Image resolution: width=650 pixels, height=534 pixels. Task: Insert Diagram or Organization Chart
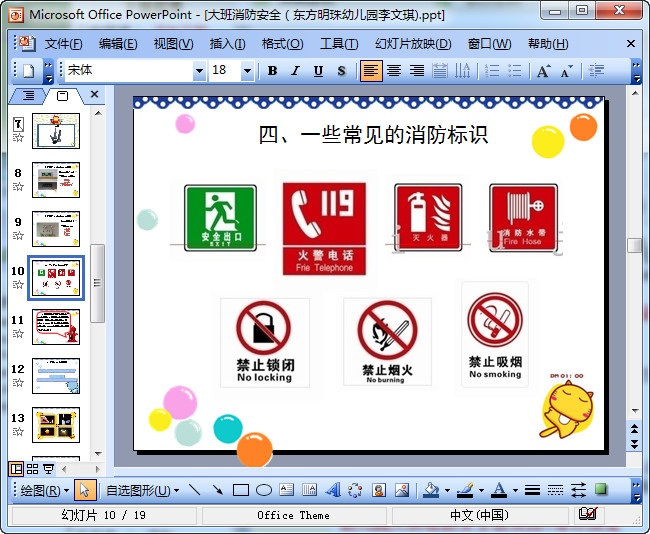coord(355,490)
